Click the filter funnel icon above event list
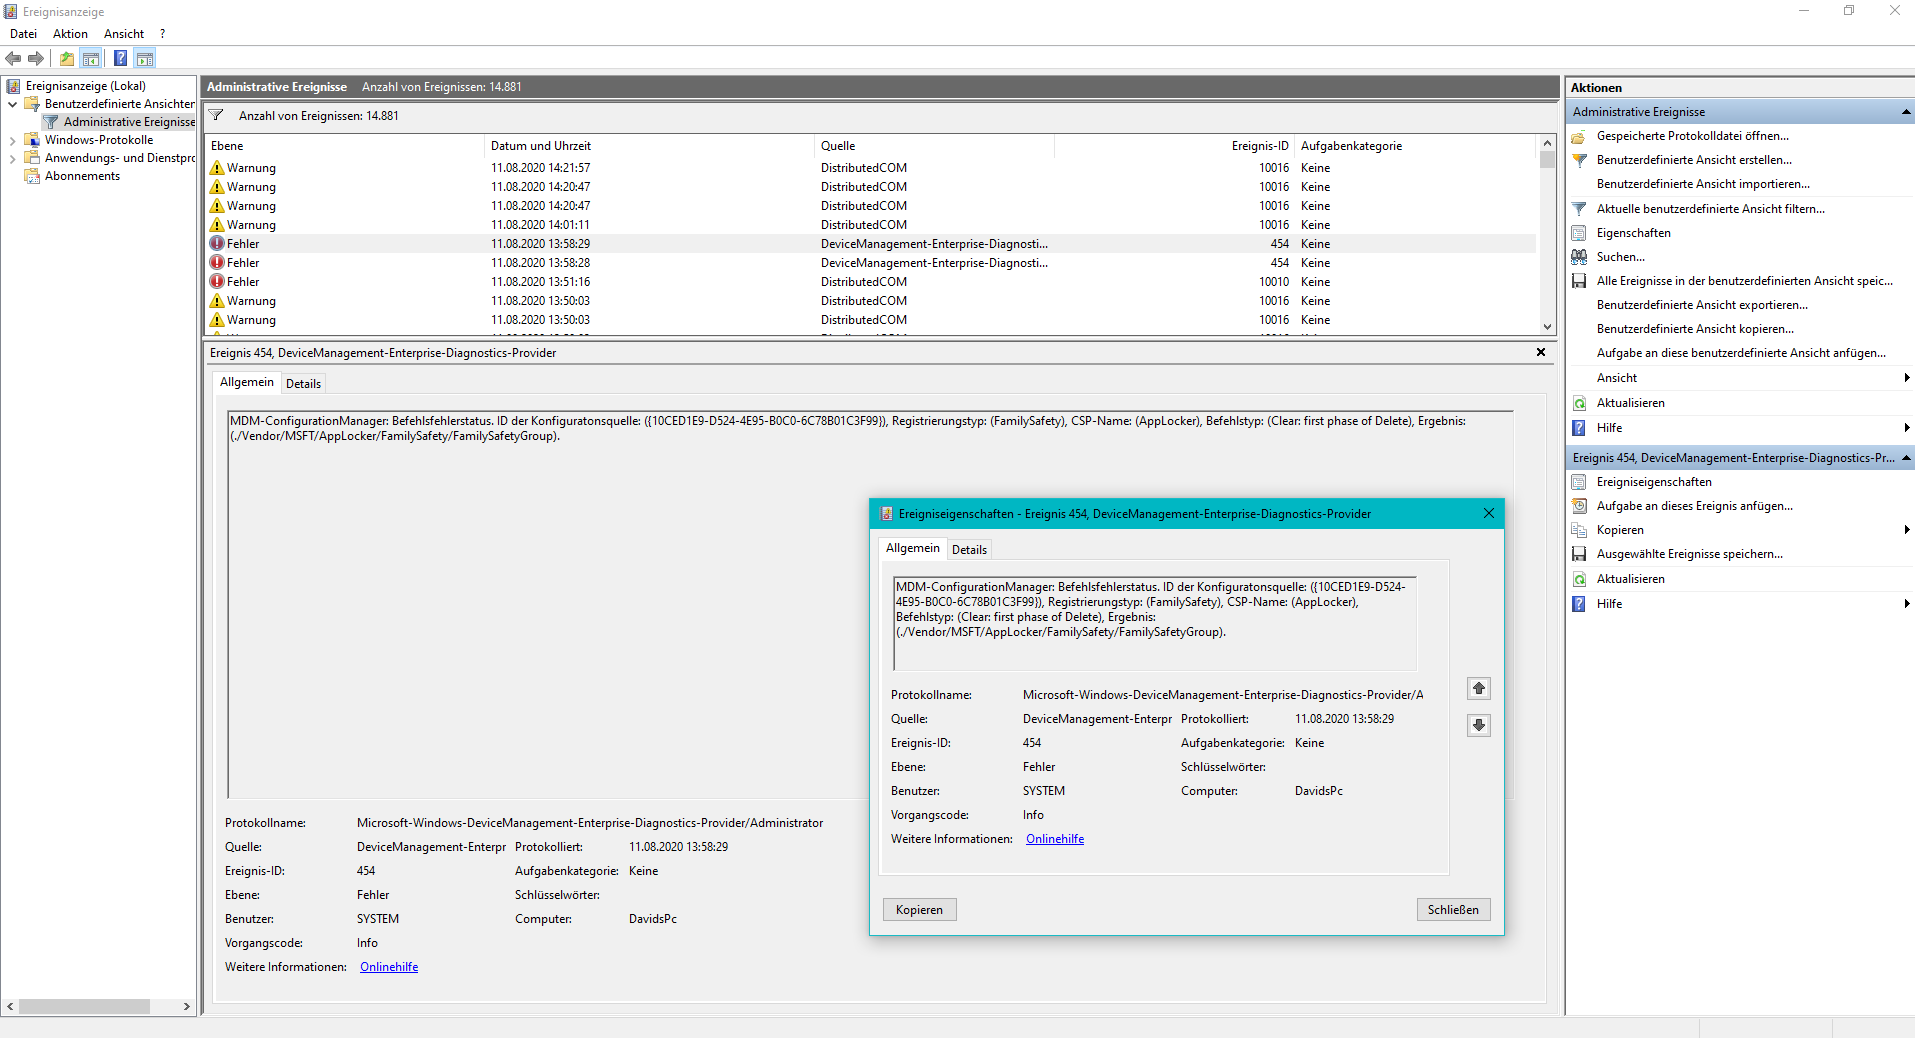 tap(216, 116)
